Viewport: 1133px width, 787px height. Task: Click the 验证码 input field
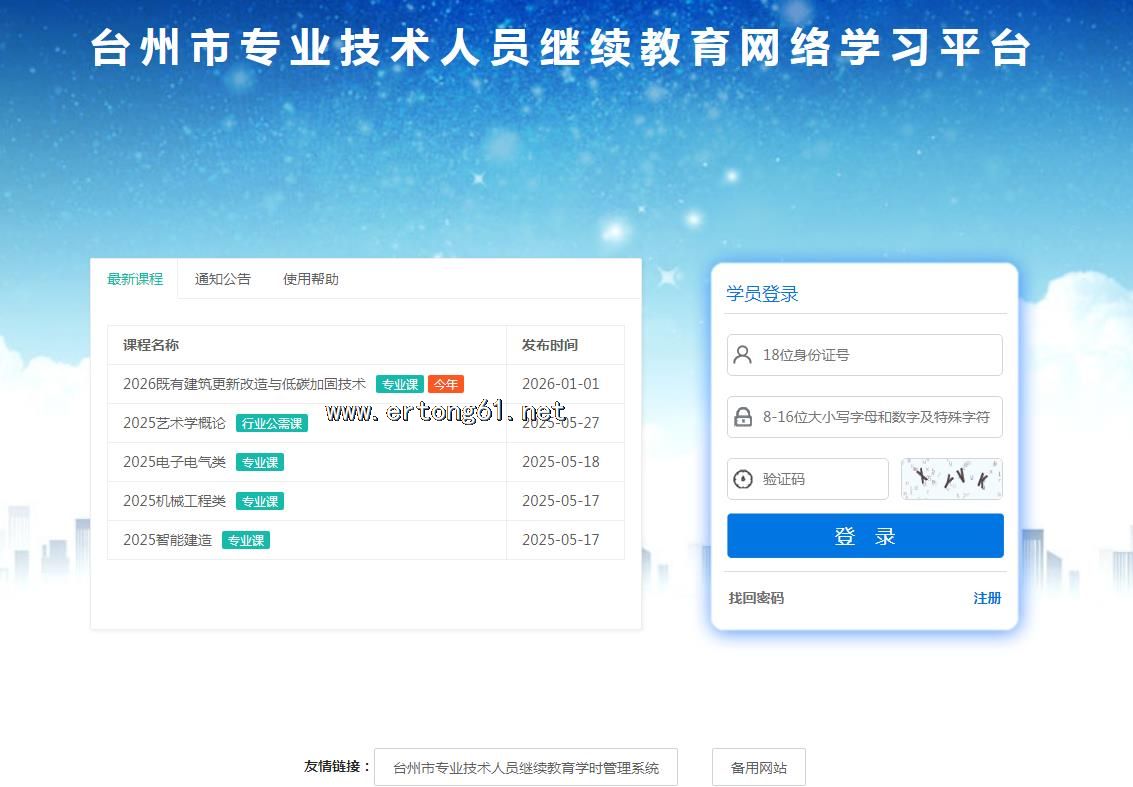(820, 479)
